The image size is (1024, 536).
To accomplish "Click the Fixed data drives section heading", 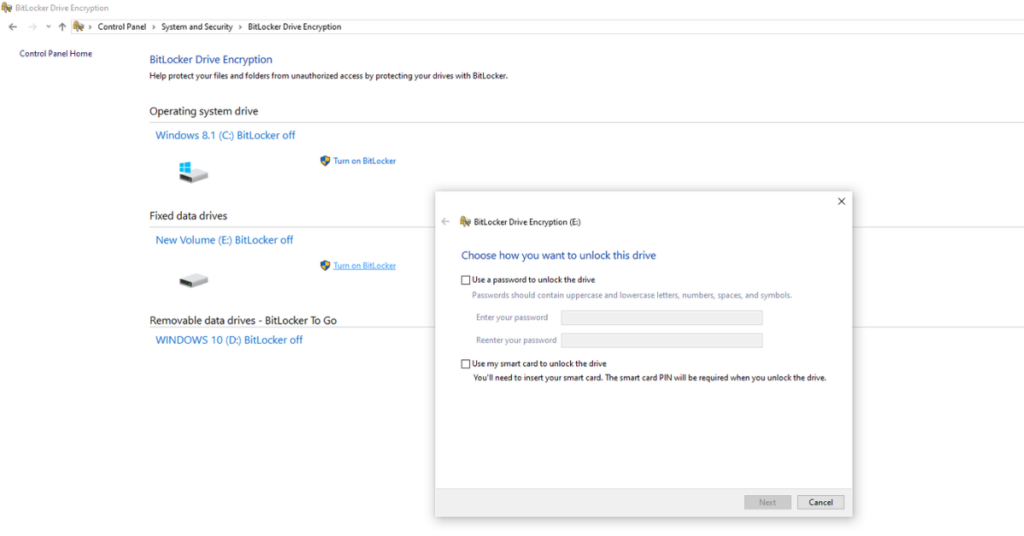I will tap(188, 215).
